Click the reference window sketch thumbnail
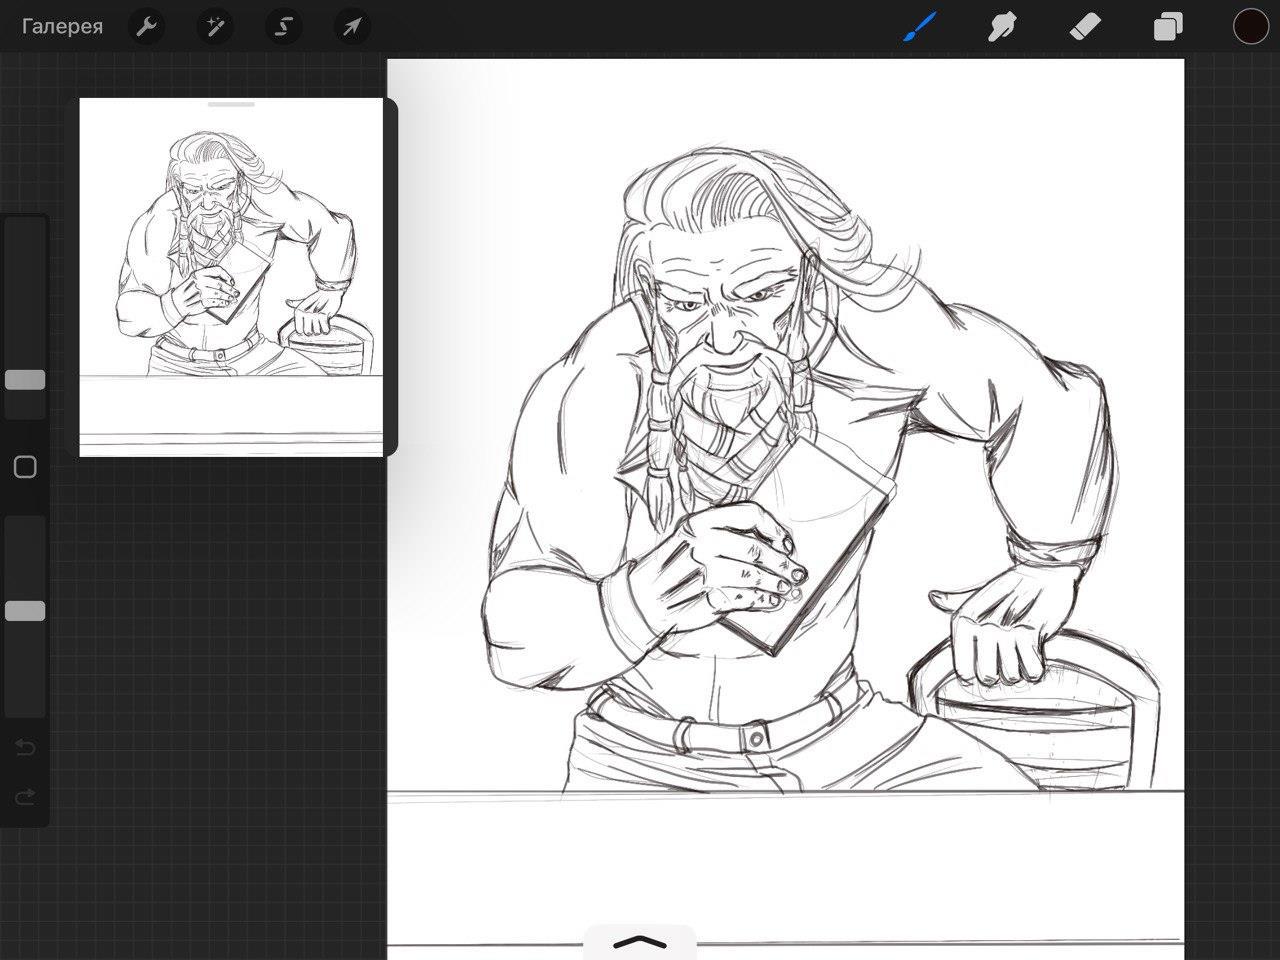The height and width of the screenshot is (960, 1280). [231, 270]
